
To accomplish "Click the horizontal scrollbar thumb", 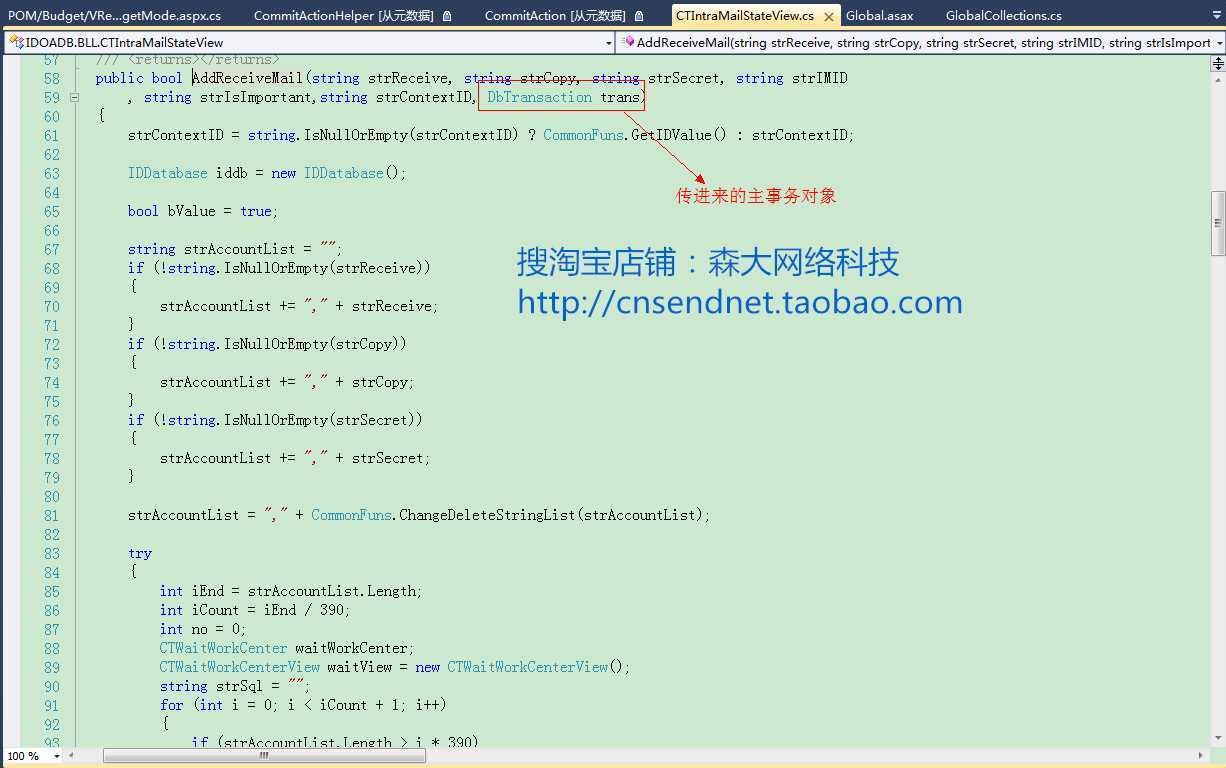I will 264,756.
